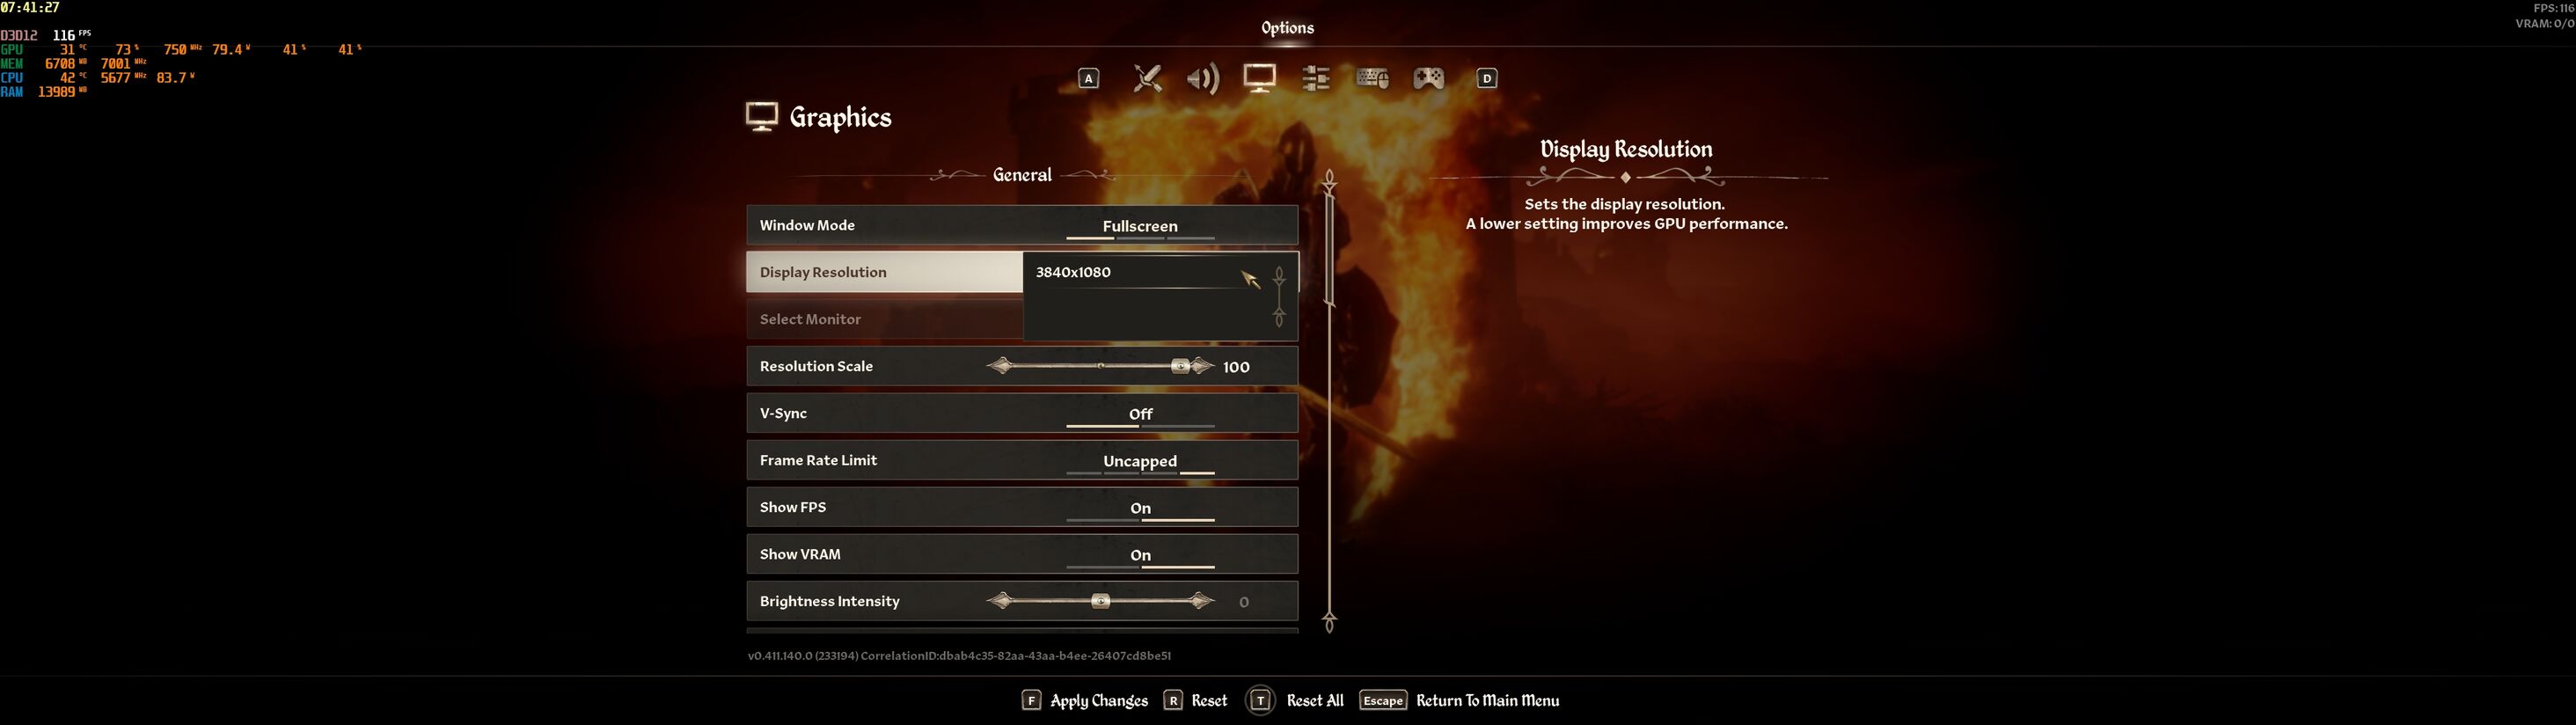Change Frame Rate Limit from Uncapped
The image size is (2576, 725).
(x=1022, y=460)
